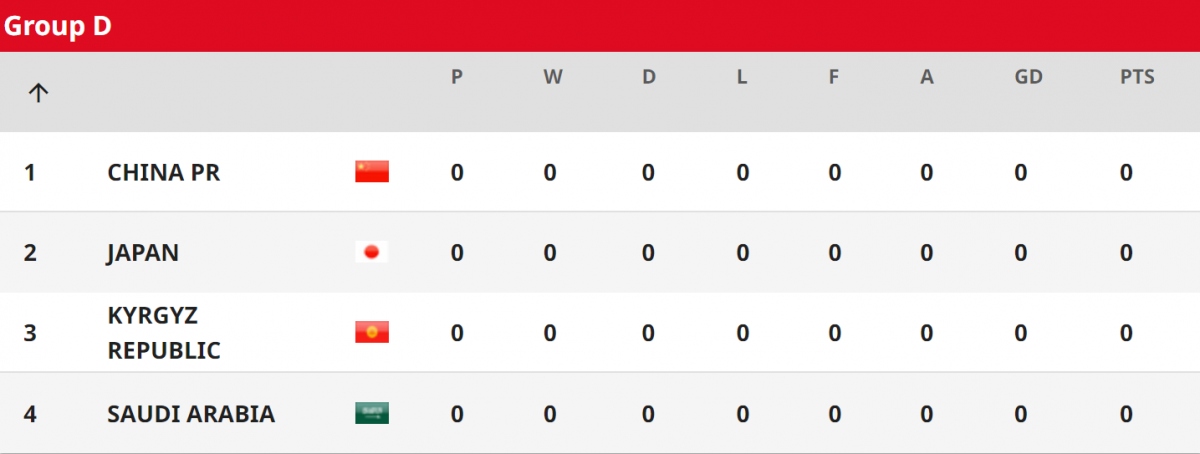Open the JAPAN team link
1200x454 pixels.
143,252
